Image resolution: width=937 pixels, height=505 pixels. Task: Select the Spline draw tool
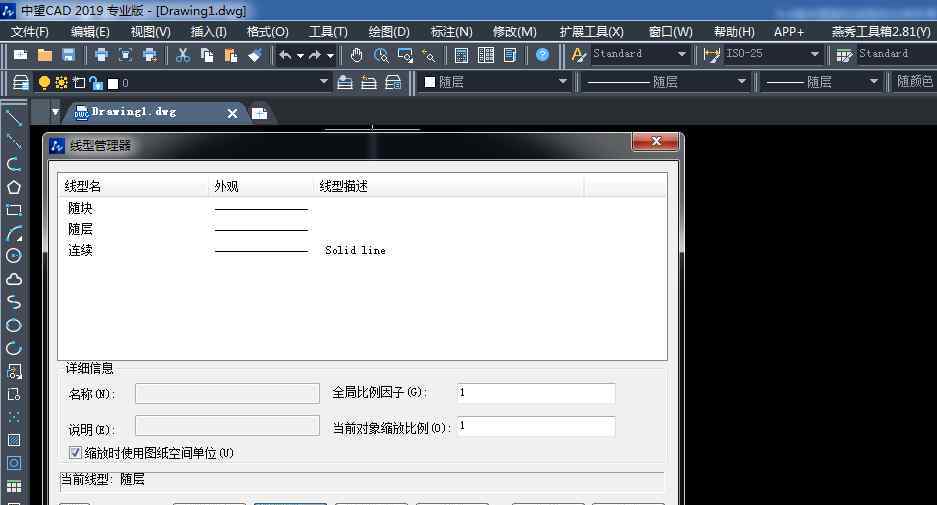pyautogui.click(x=14, y=302)
